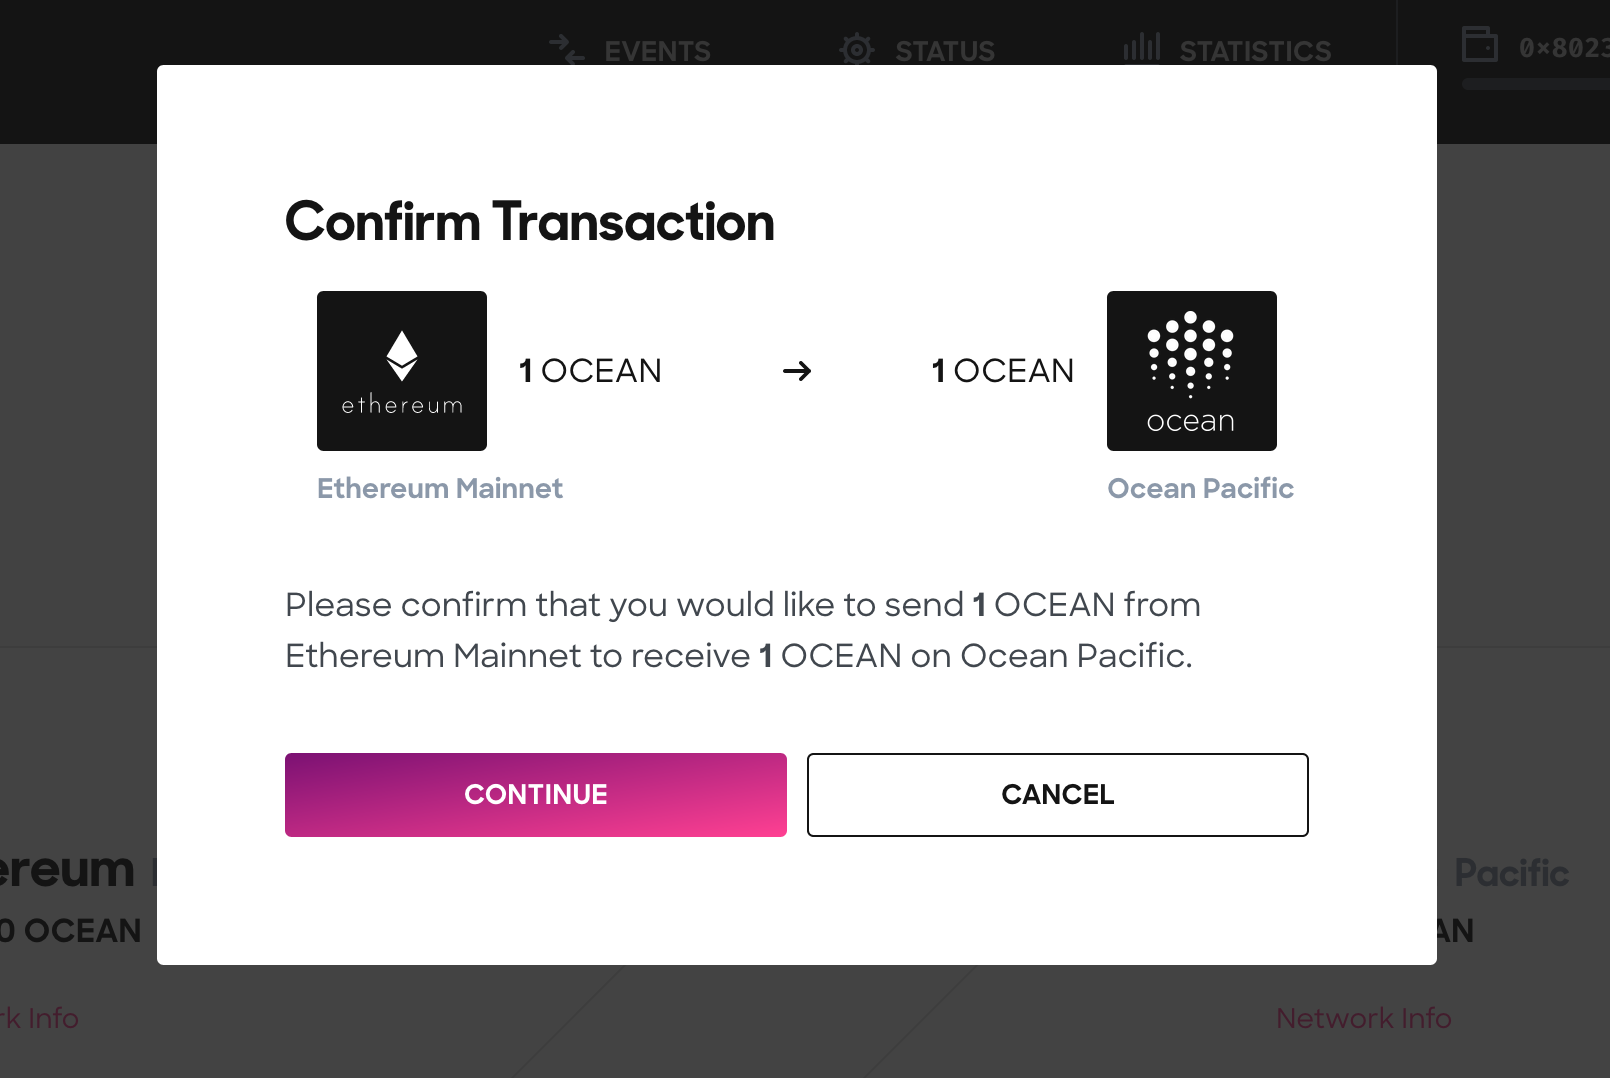Click the transfer direction arrow icon
This screenshot has width=1610, height=1078.
pyautogui.click(x=797, y=371)
